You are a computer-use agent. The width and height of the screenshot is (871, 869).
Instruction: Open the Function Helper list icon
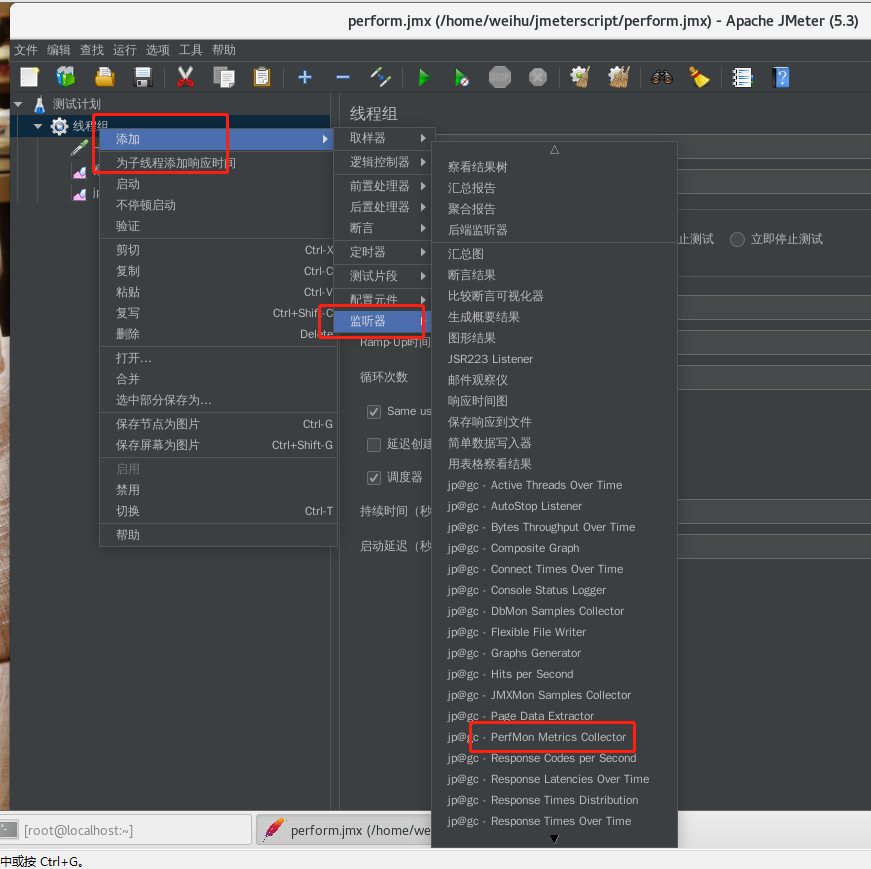pyautogui.click(x=742, y=77)
